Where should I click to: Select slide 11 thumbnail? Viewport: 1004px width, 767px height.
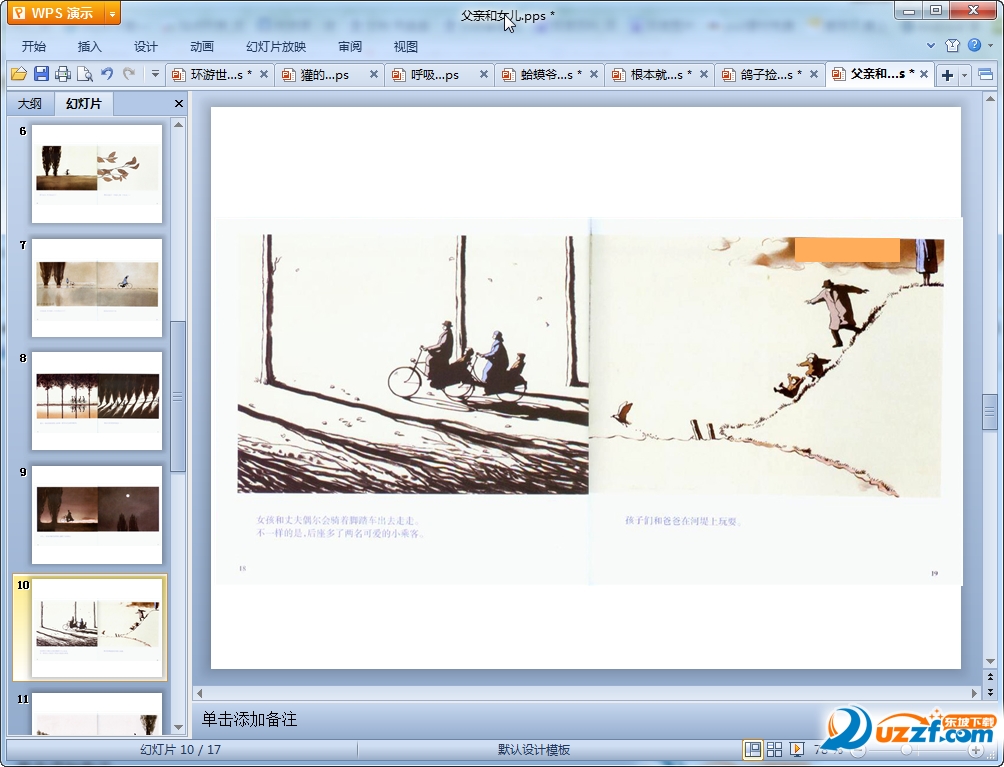(97, 714)
